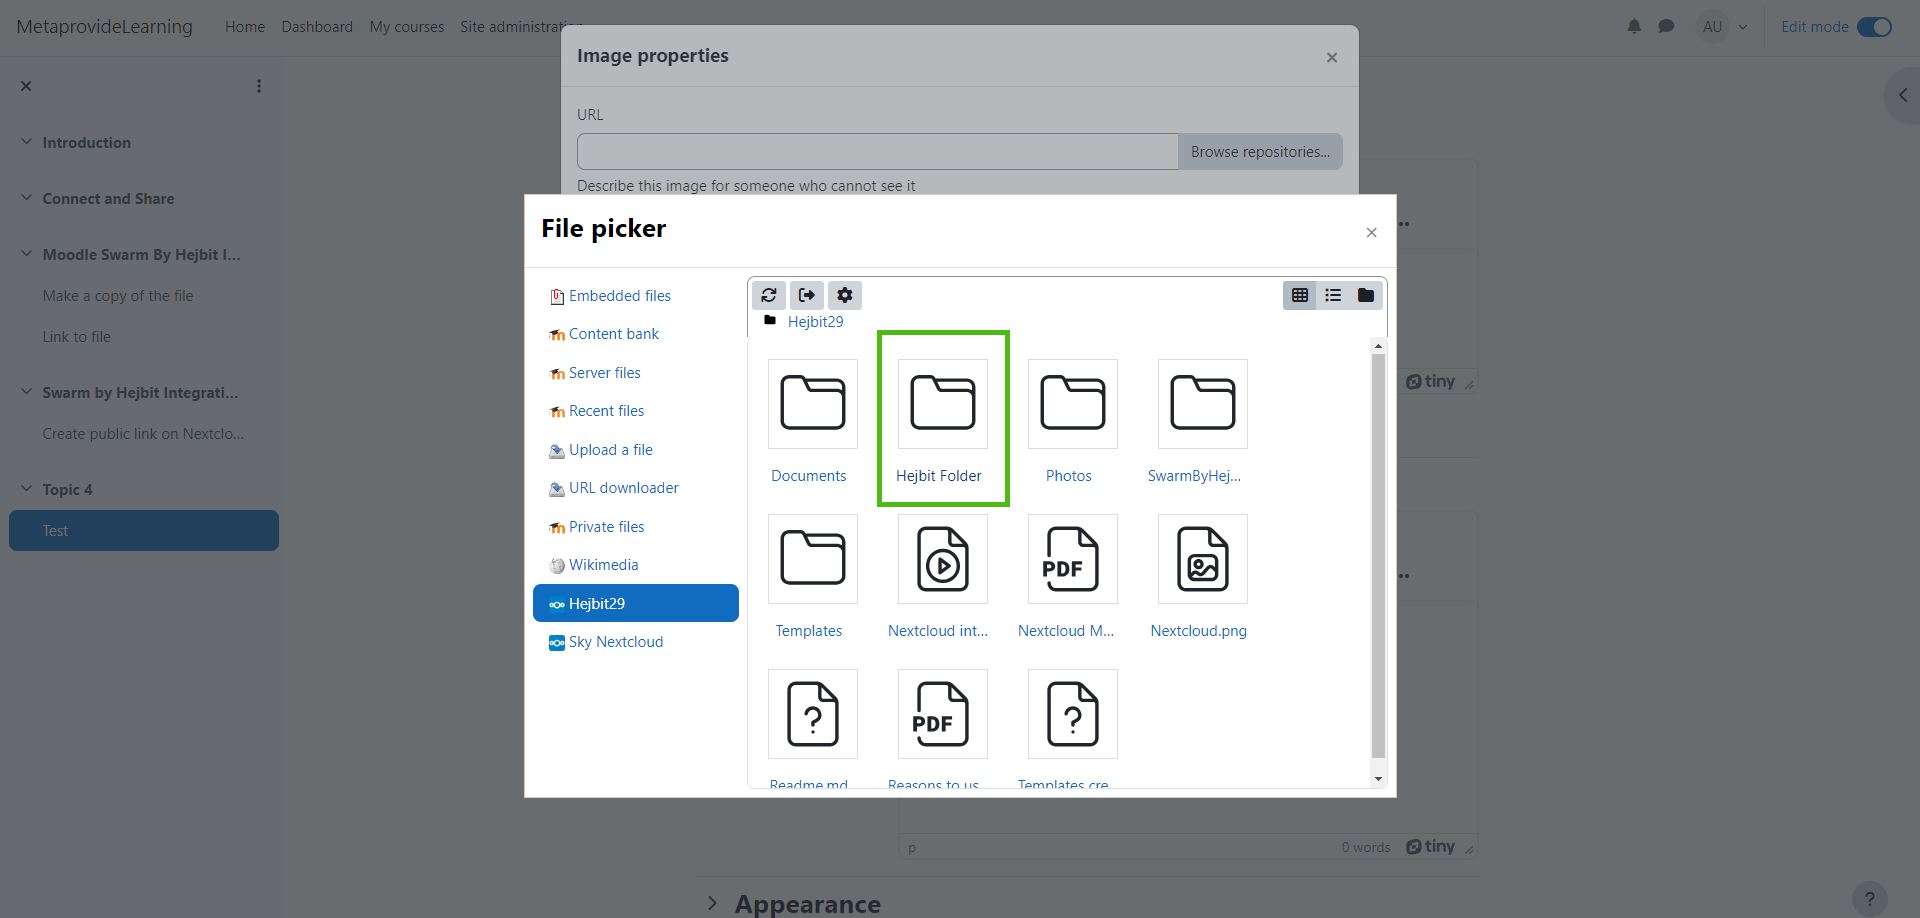The height and width of the screenshot is (918, 1920).
Task: Select the Test item in course index
Action: point(144,531)
